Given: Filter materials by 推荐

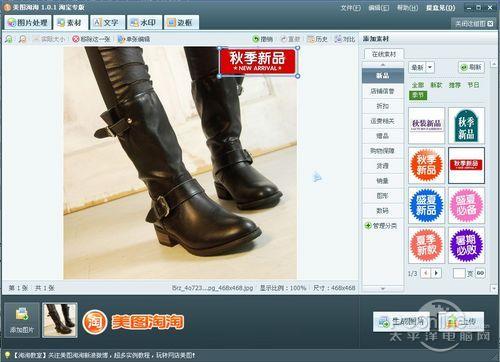Looking at the screenshot, I should click(455, 85).
